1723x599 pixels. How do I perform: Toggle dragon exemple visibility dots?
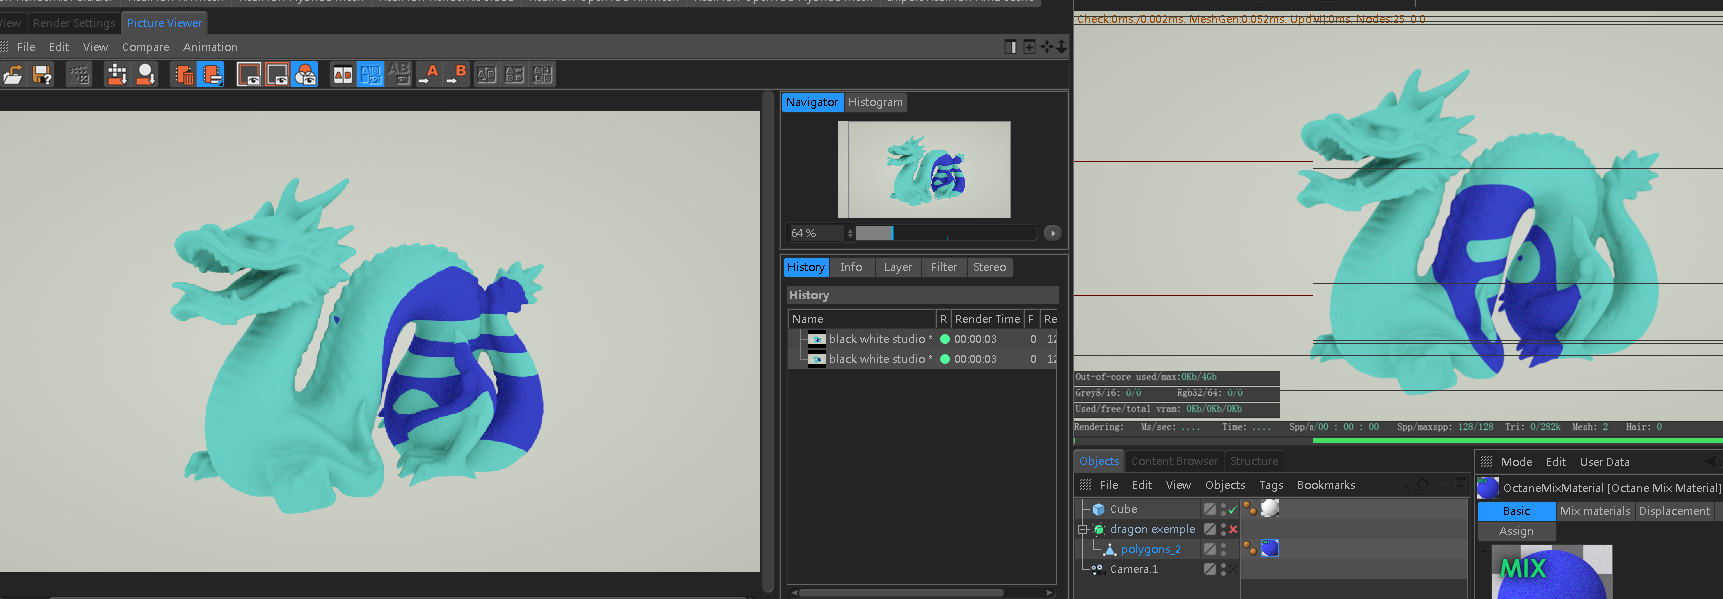coord(1223,529)
